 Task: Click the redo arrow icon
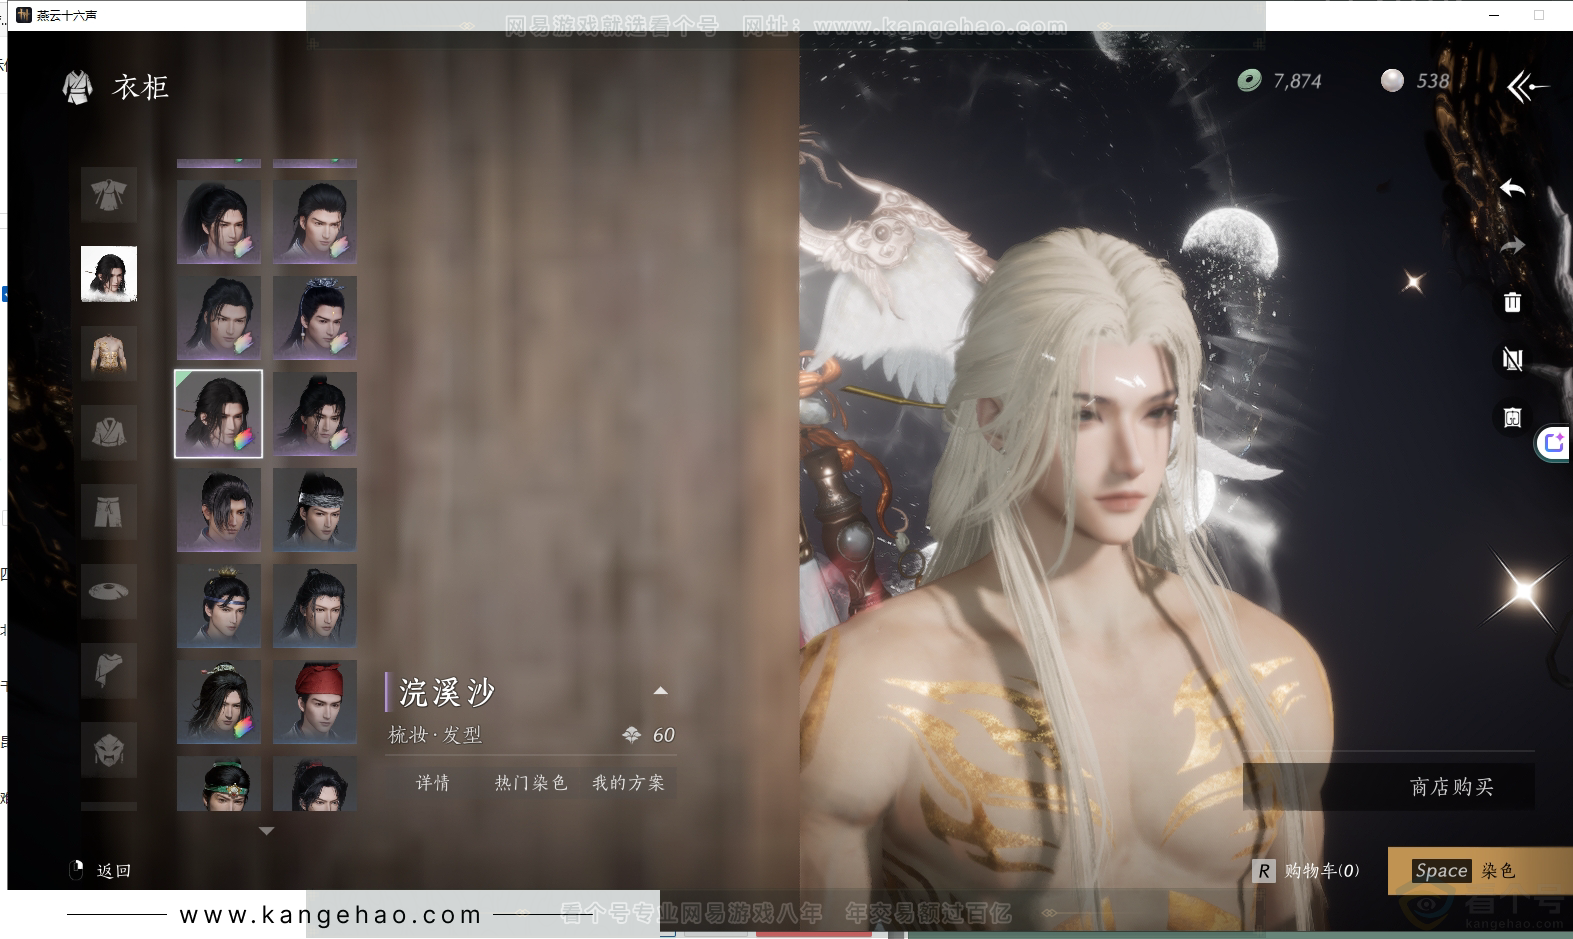point(1512,245)
